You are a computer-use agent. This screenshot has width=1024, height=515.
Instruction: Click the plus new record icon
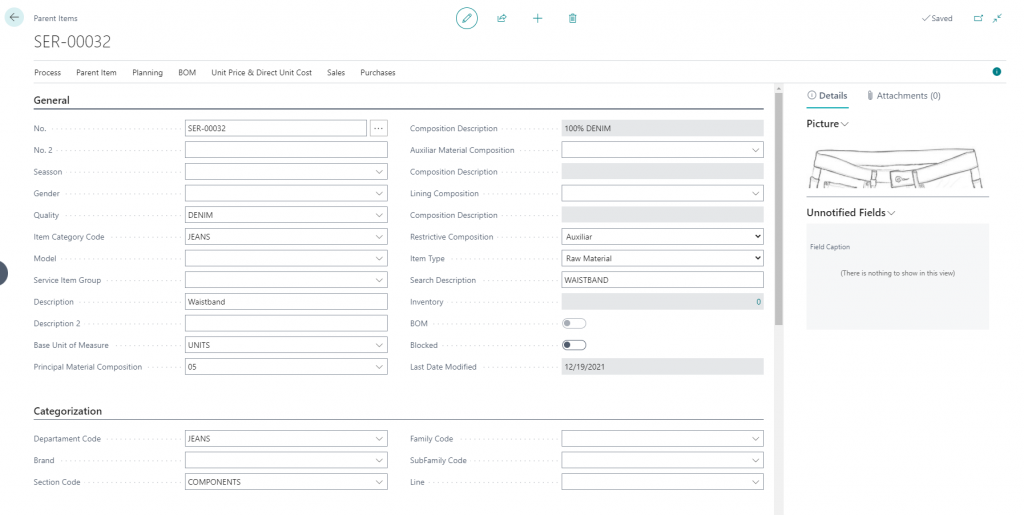pos(537,18)
